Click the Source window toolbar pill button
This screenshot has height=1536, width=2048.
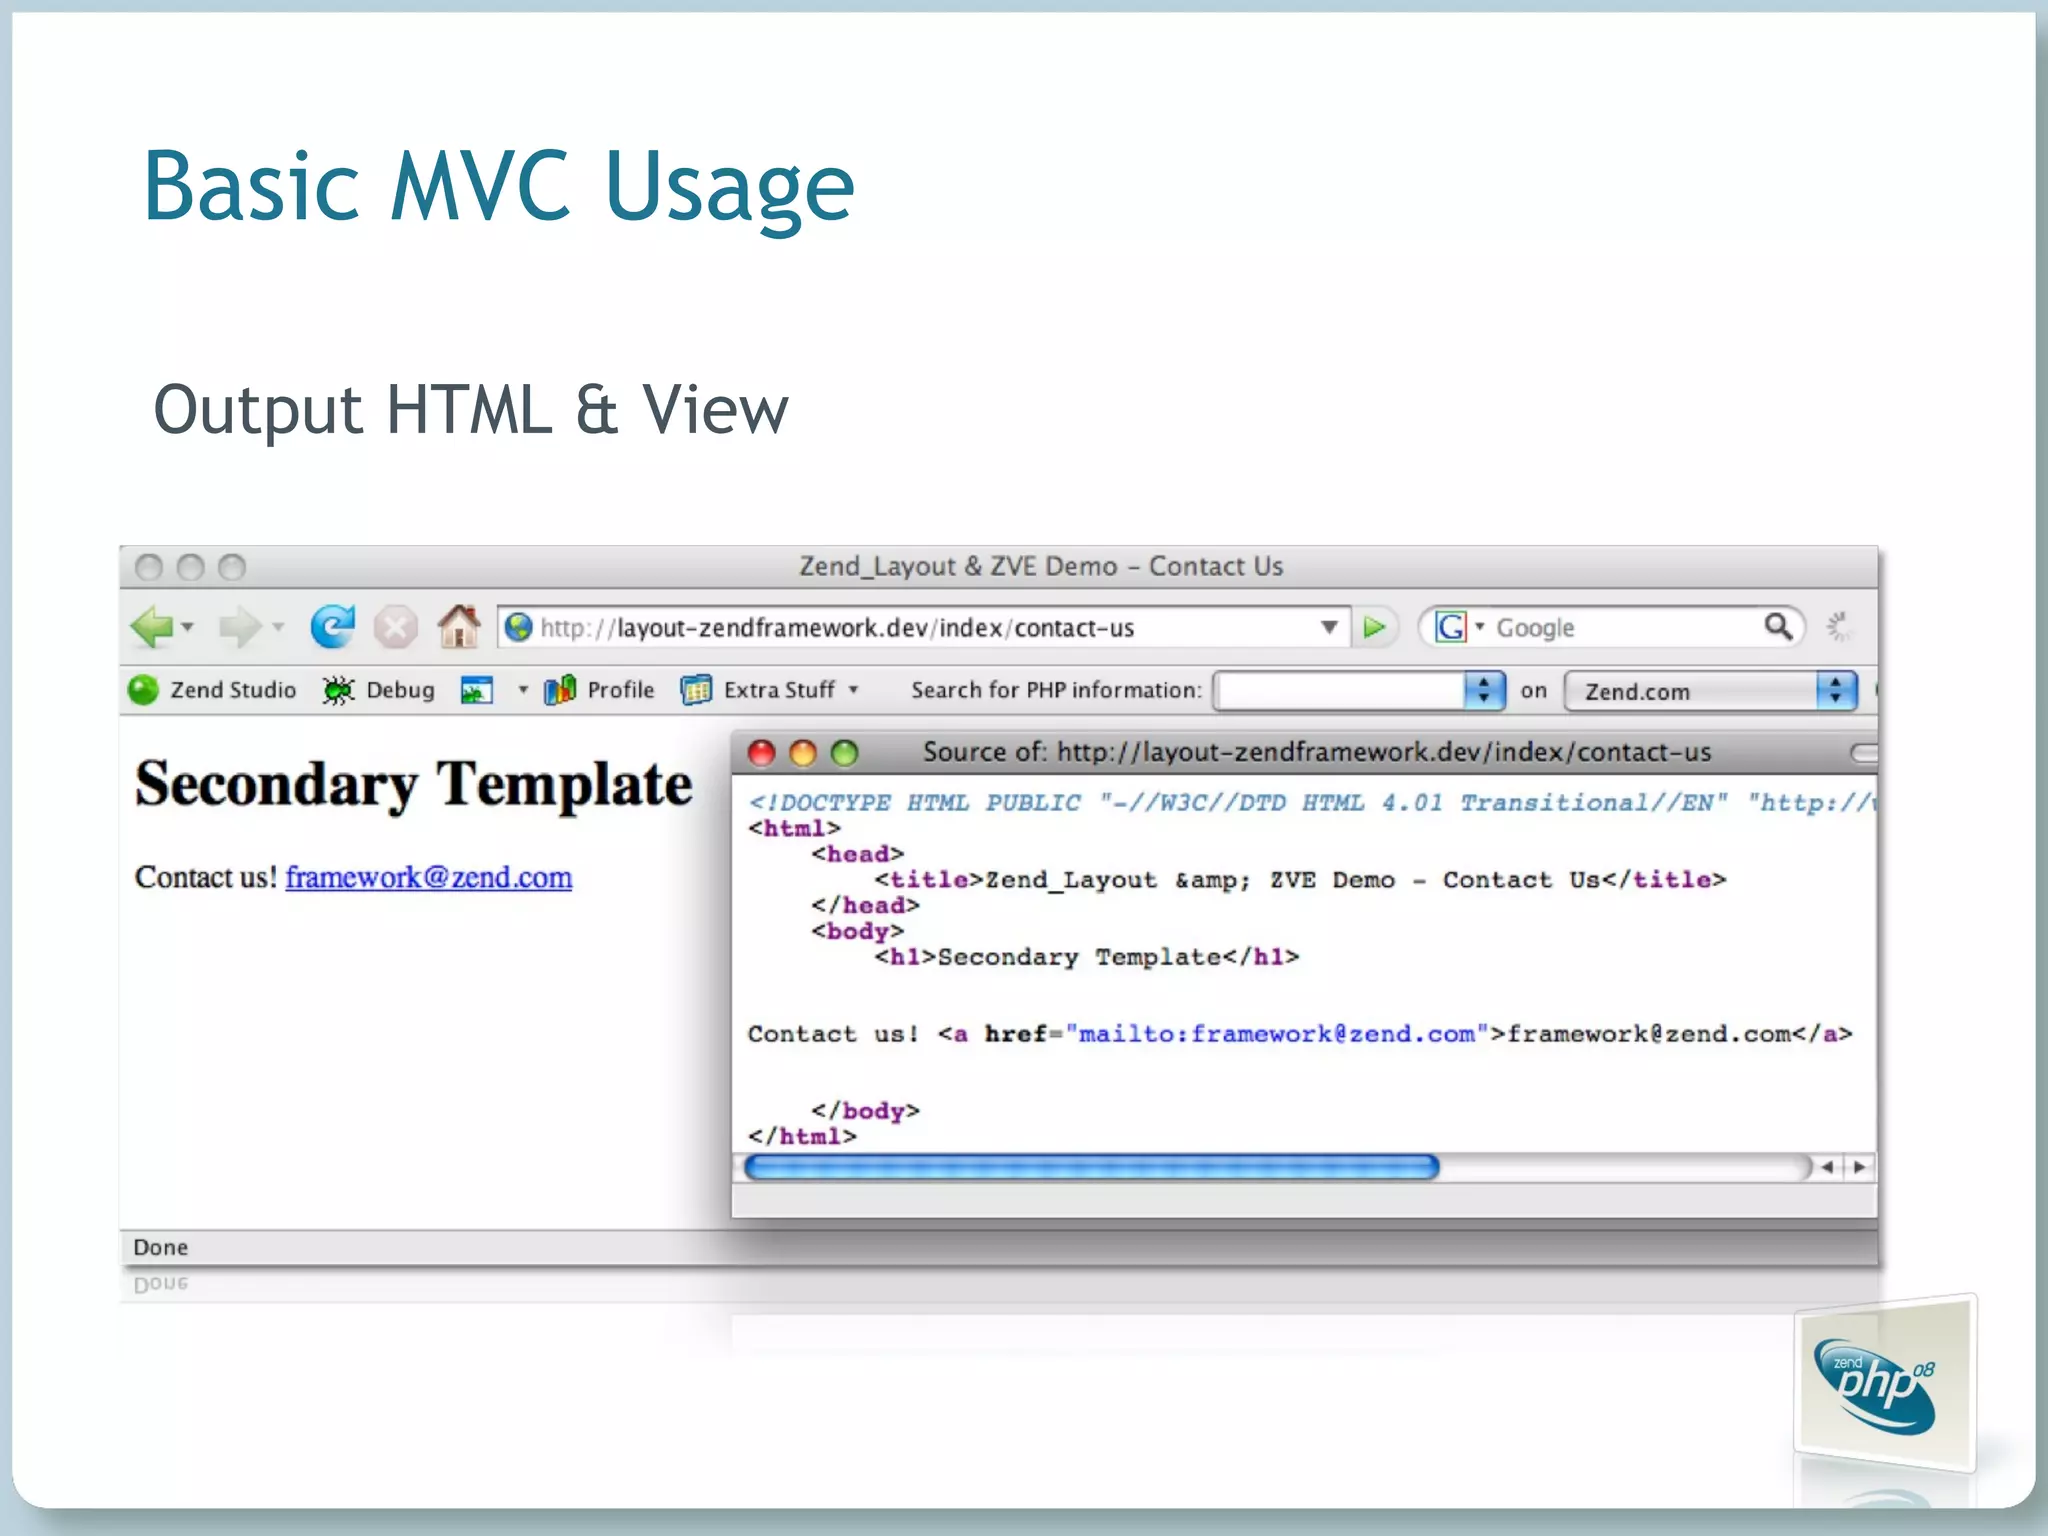pos(1863,753)
